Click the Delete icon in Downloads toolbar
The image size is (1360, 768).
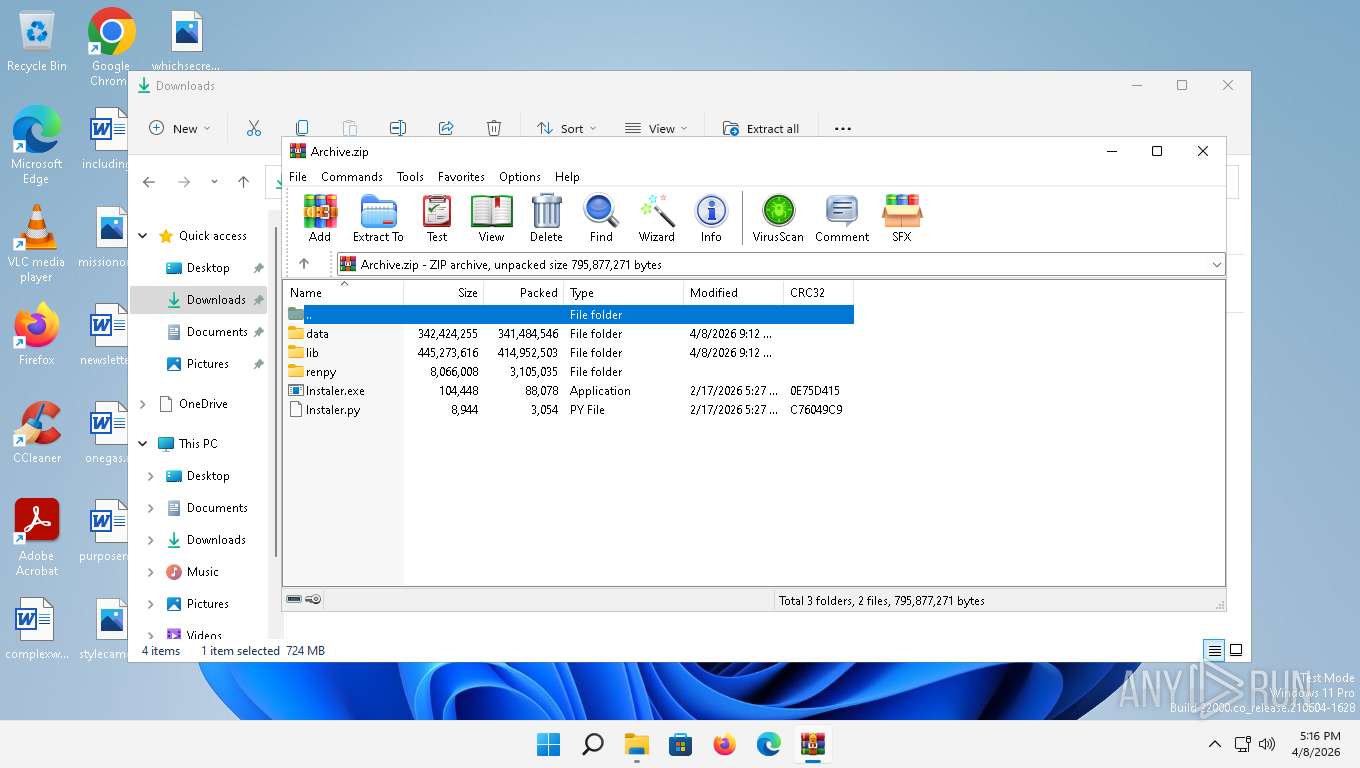(494, 128)
